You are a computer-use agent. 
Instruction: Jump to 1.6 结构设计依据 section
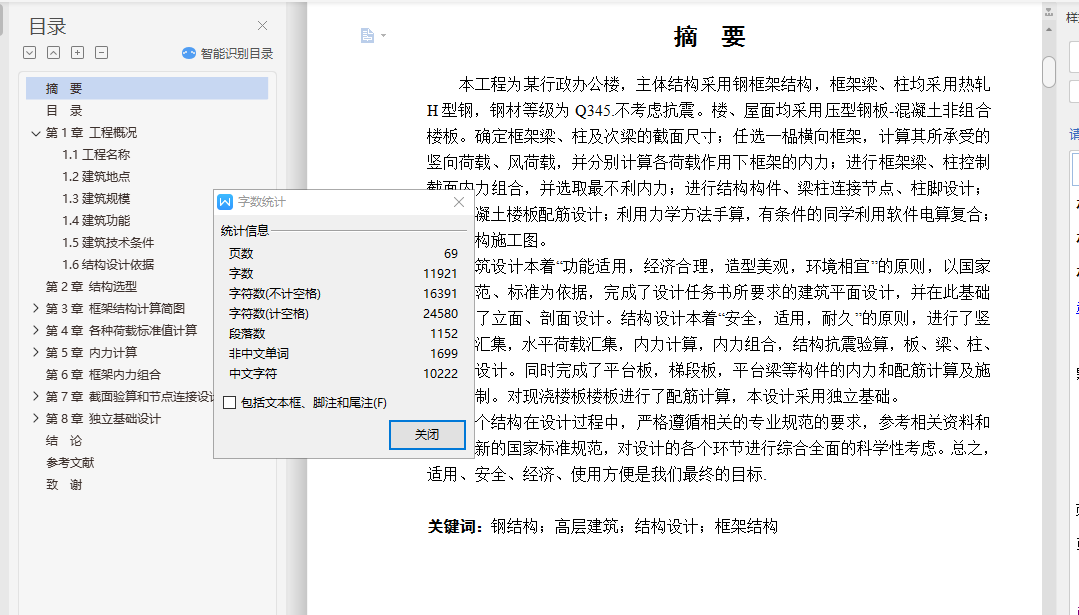point(108,265)
